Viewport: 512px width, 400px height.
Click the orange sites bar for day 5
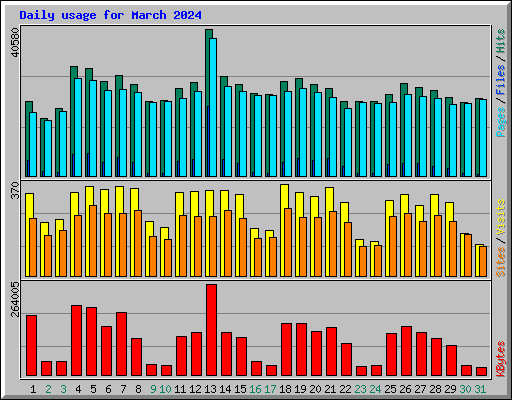[93, 241]
